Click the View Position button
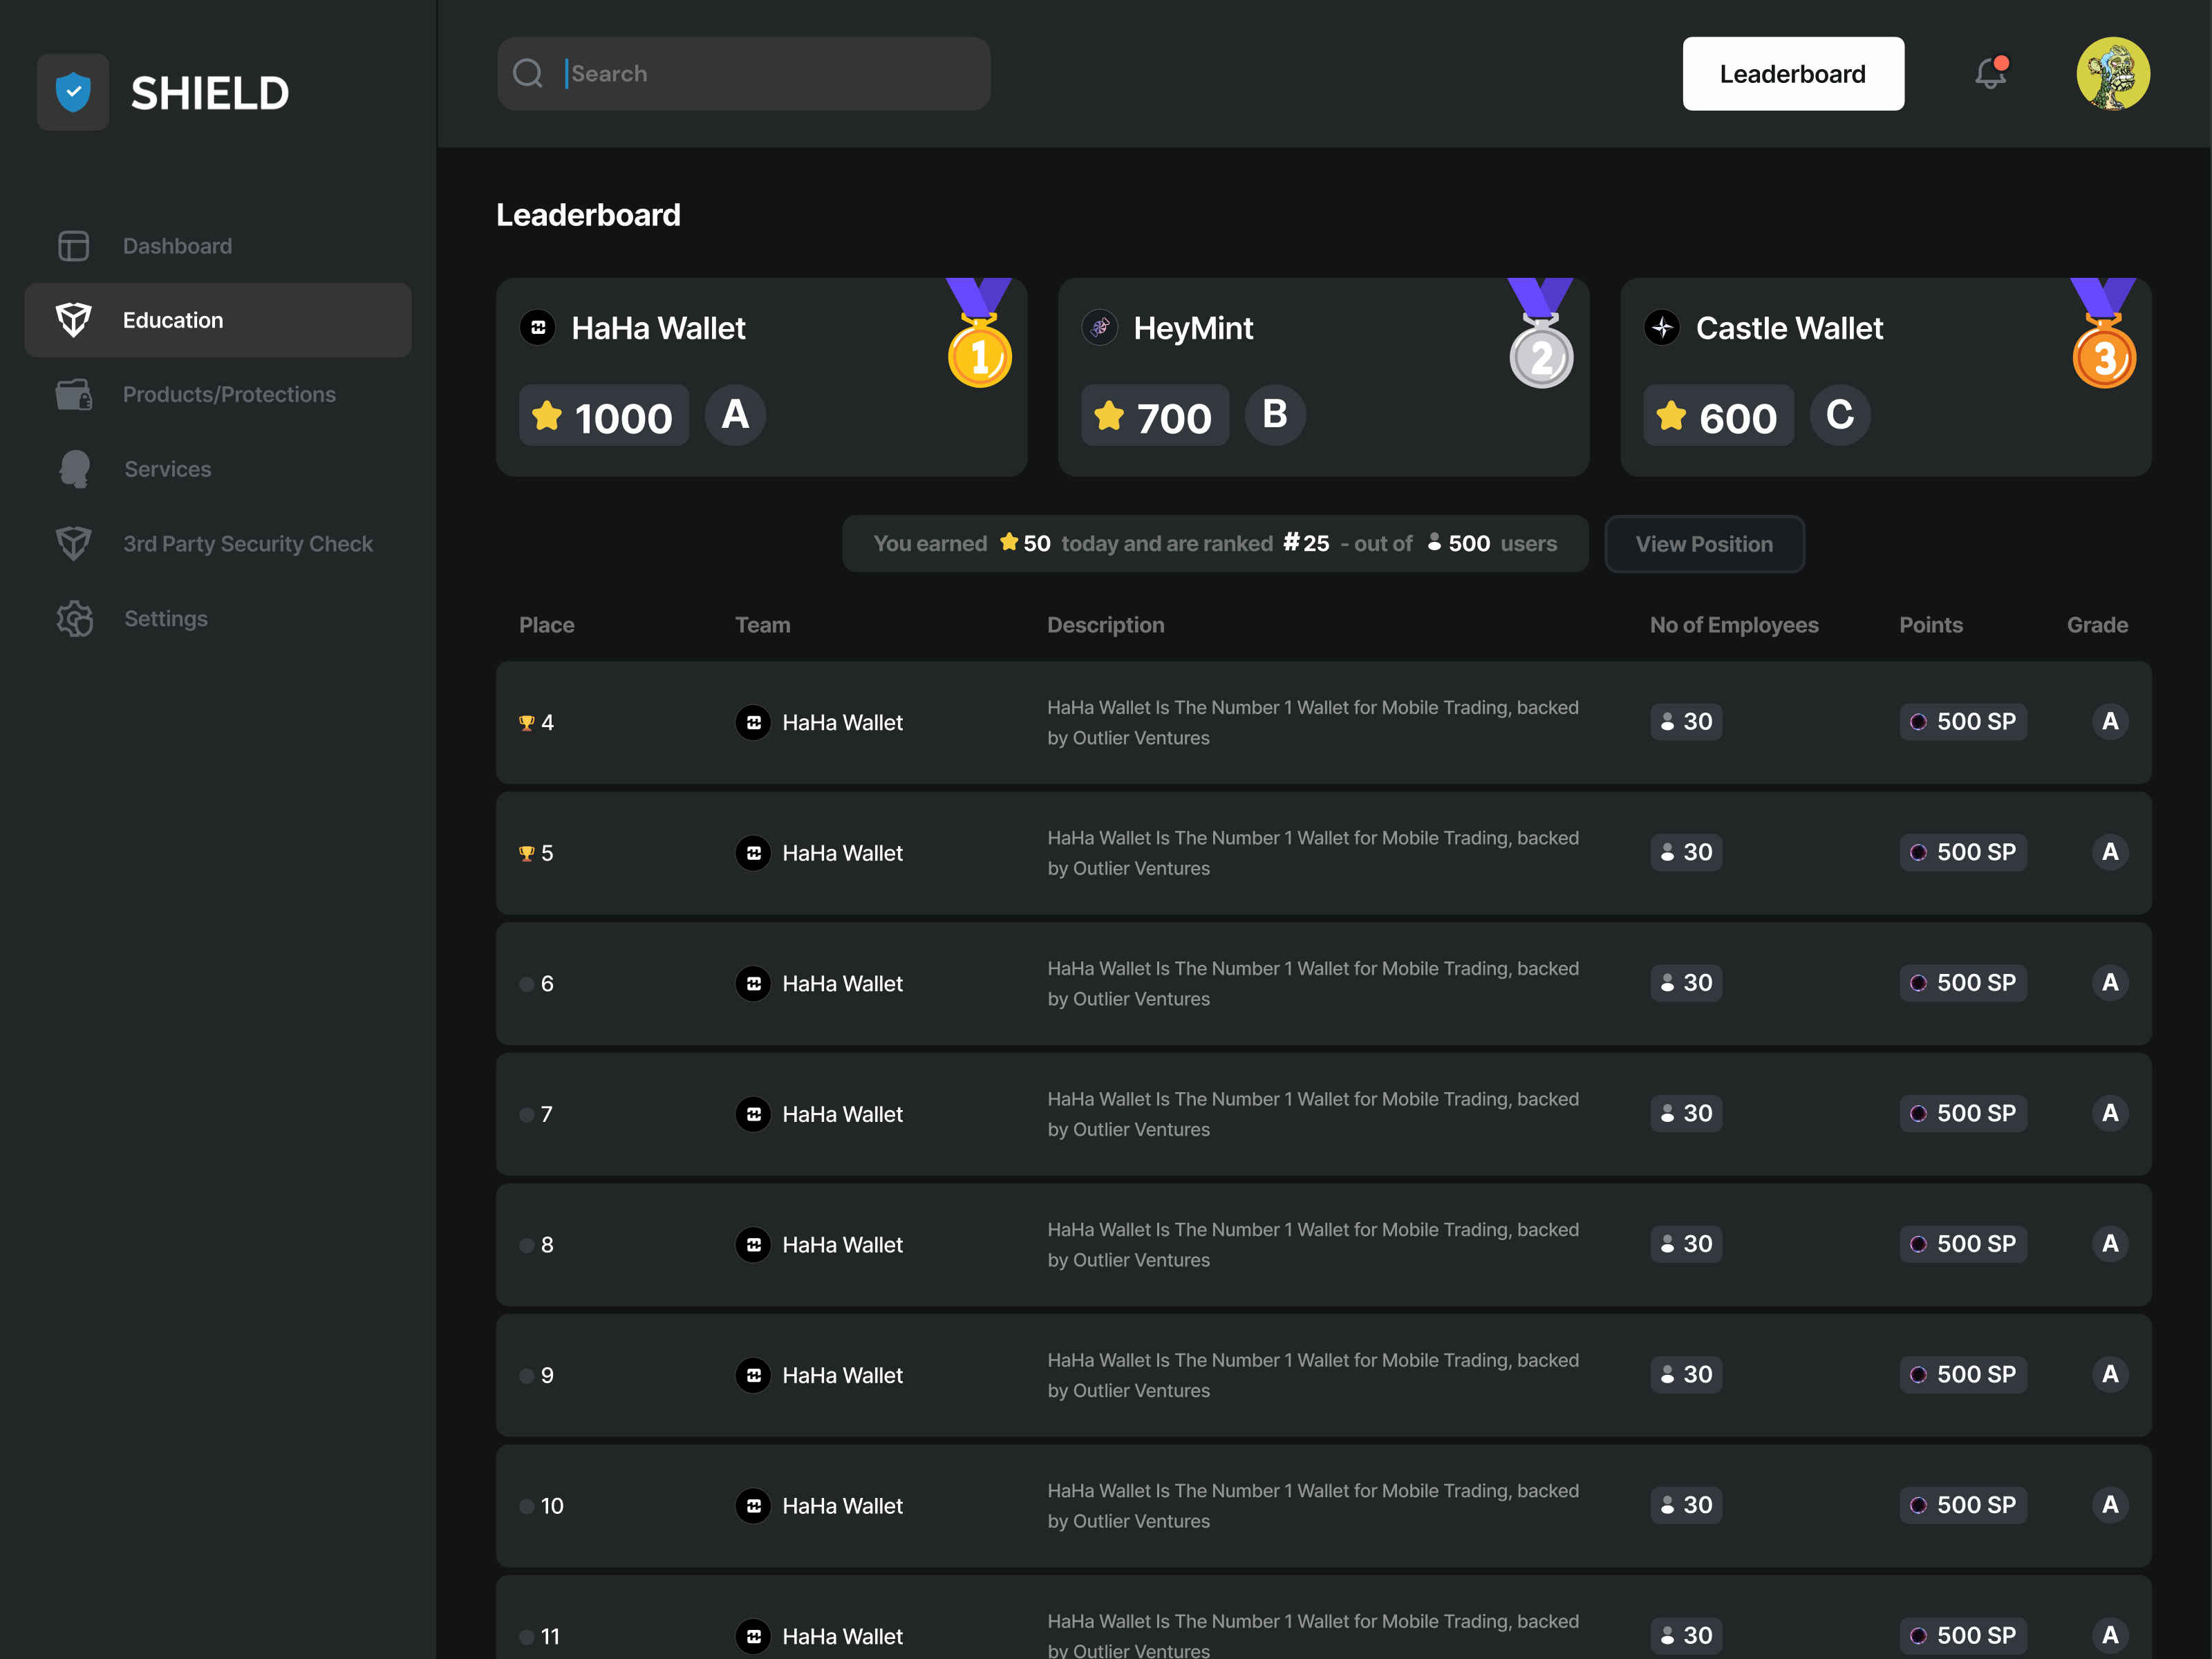Screen dimensions: 2212x1659 1704,544
